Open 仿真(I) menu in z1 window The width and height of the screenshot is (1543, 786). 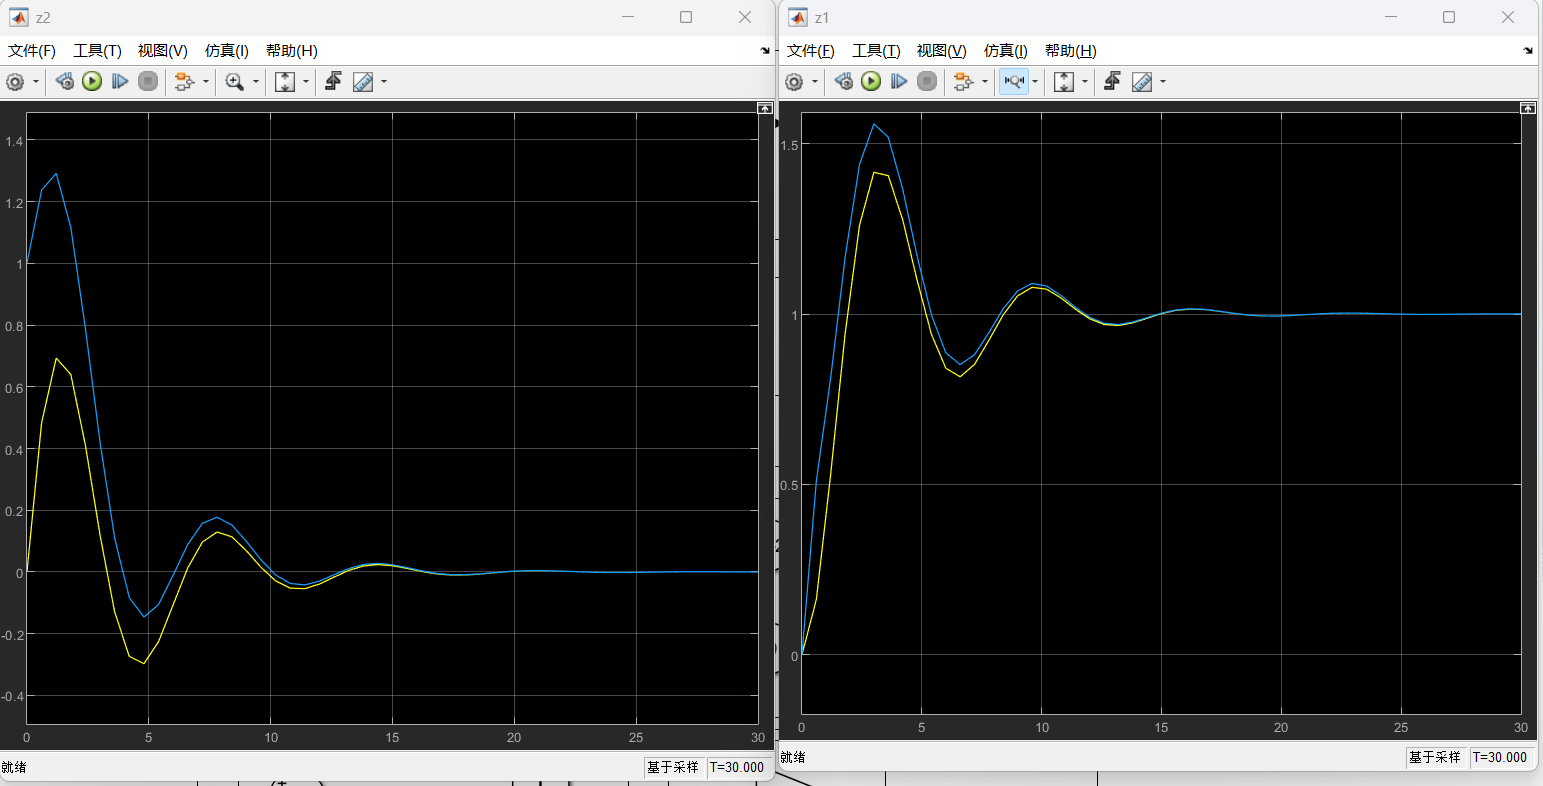click(x=1005, y=51)
